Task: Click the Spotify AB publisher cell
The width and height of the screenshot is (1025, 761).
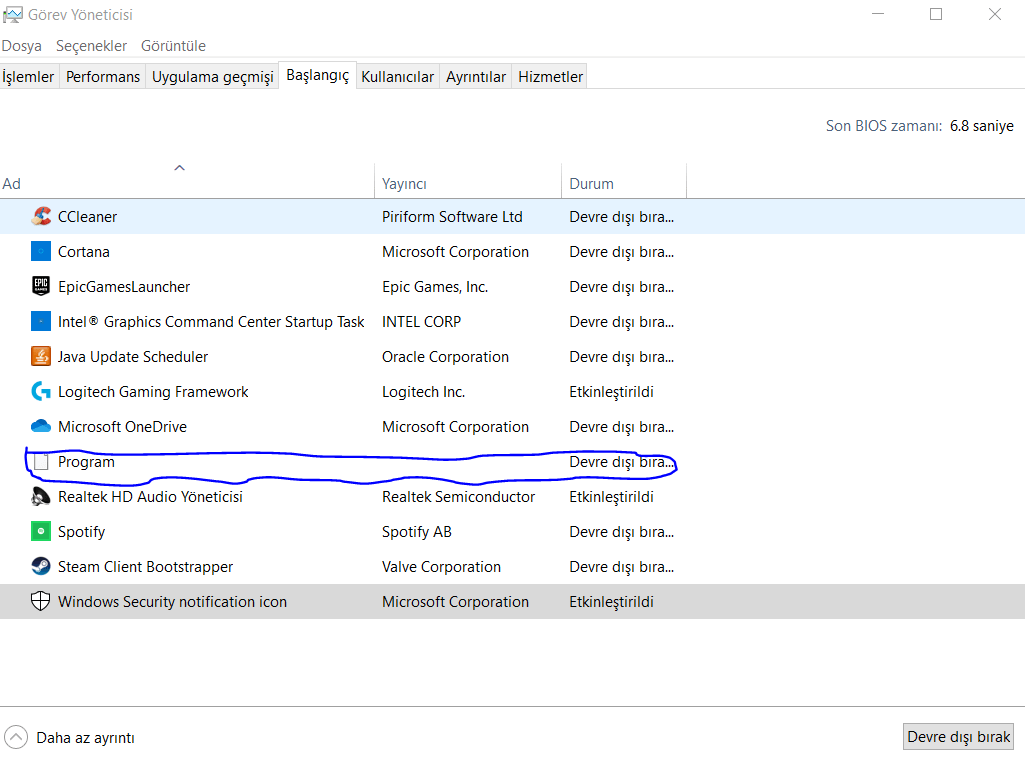Action: pyautogui.click(x=416, y=532)
